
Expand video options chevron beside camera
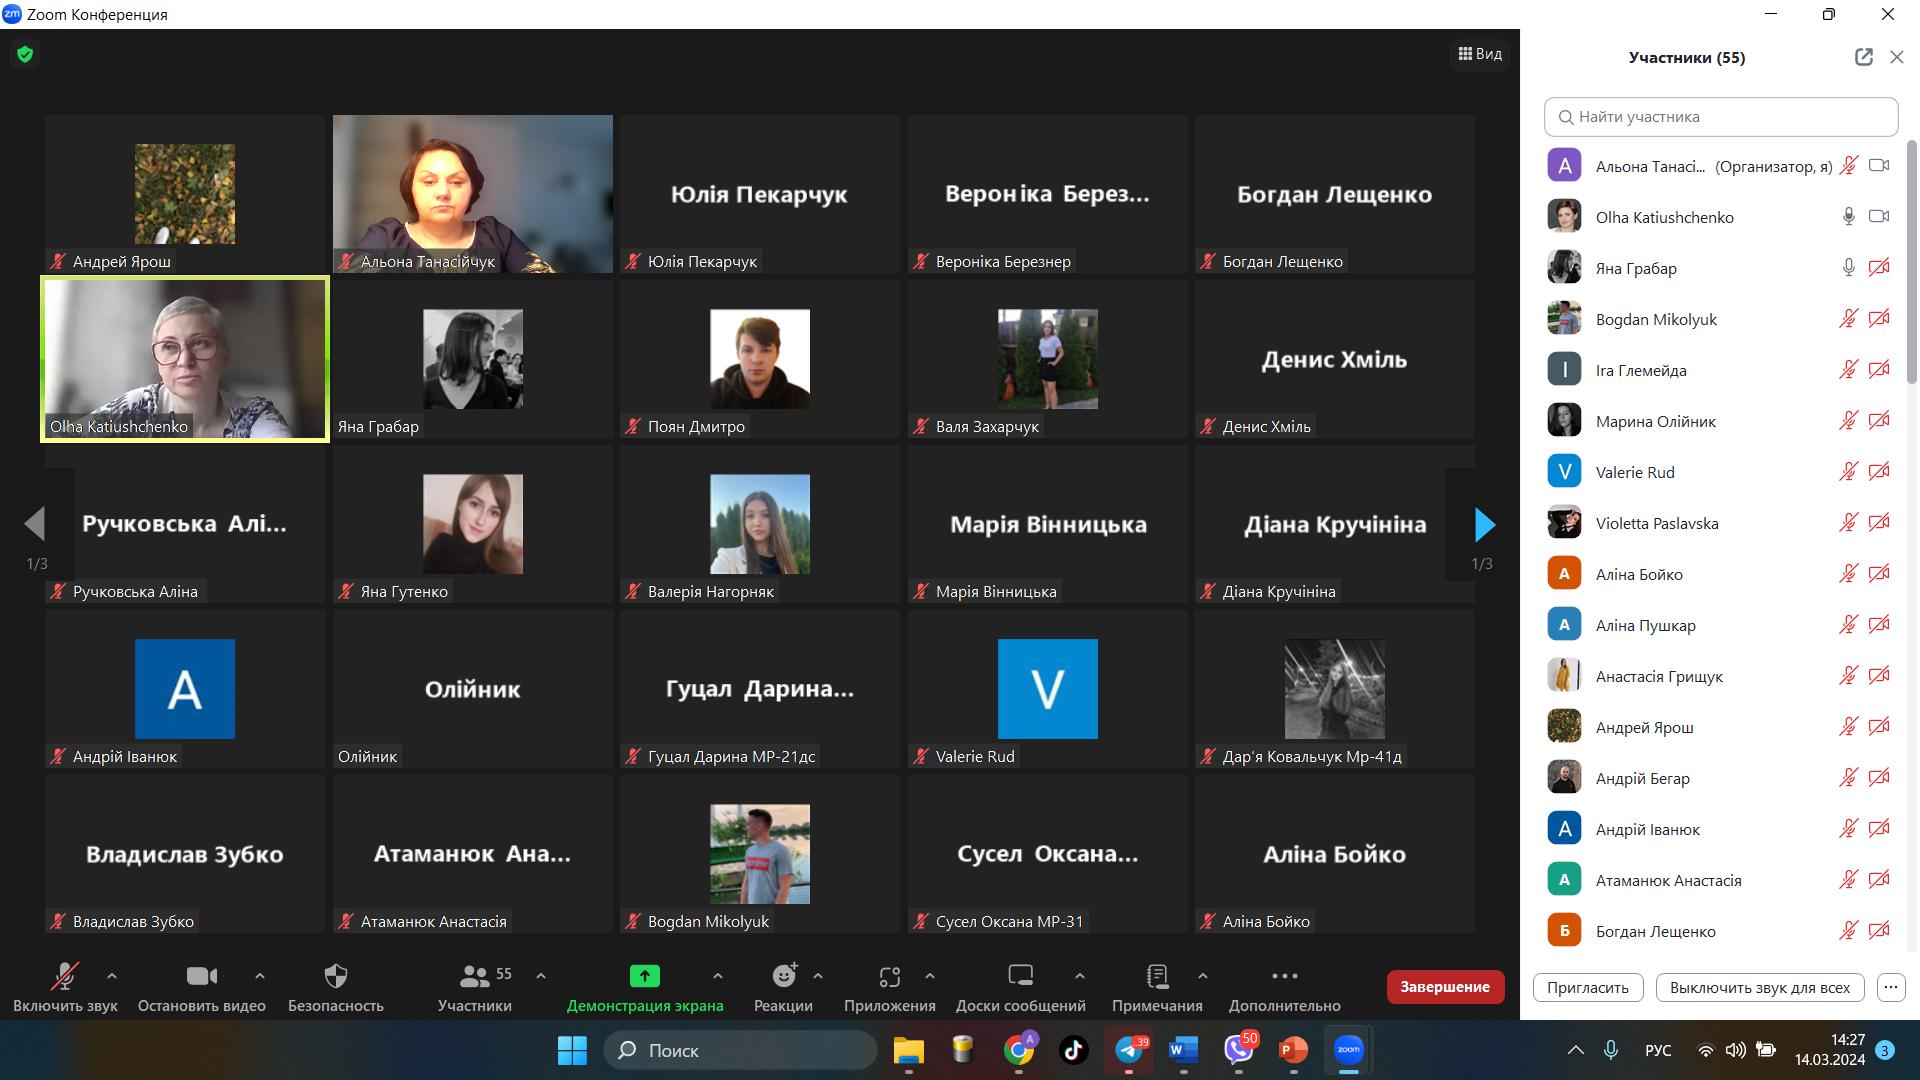click(260, 975)
